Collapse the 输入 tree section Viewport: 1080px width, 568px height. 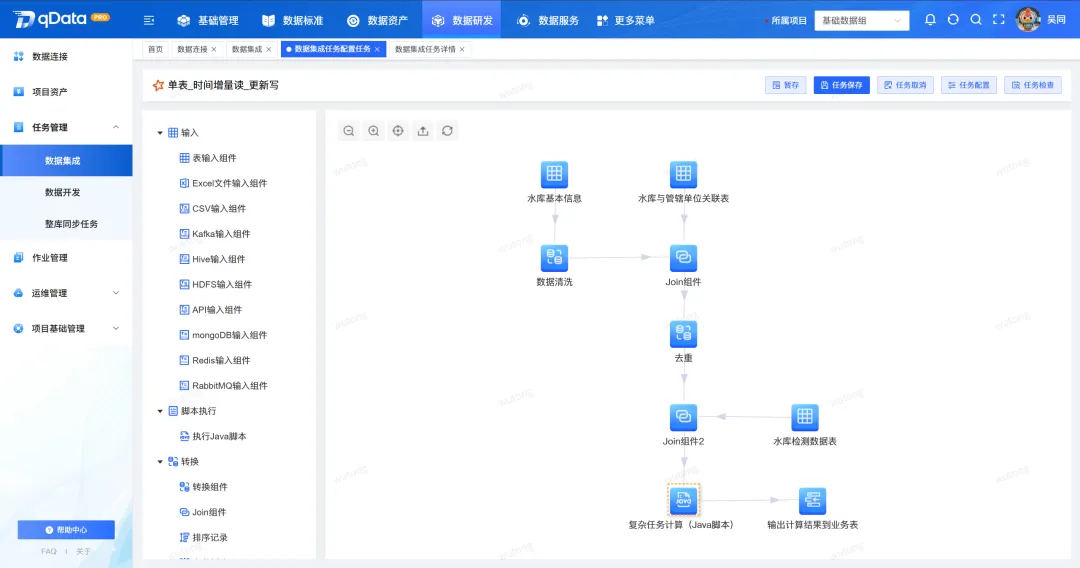coord(160,133)
